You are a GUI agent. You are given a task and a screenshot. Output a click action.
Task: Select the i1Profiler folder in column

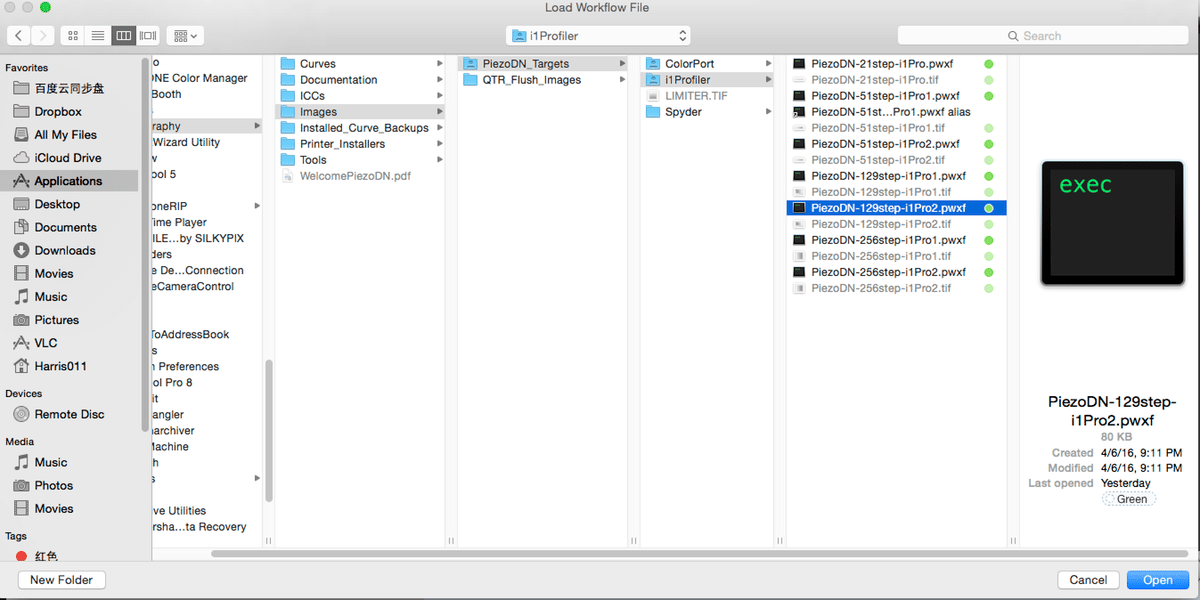point(709,80)
